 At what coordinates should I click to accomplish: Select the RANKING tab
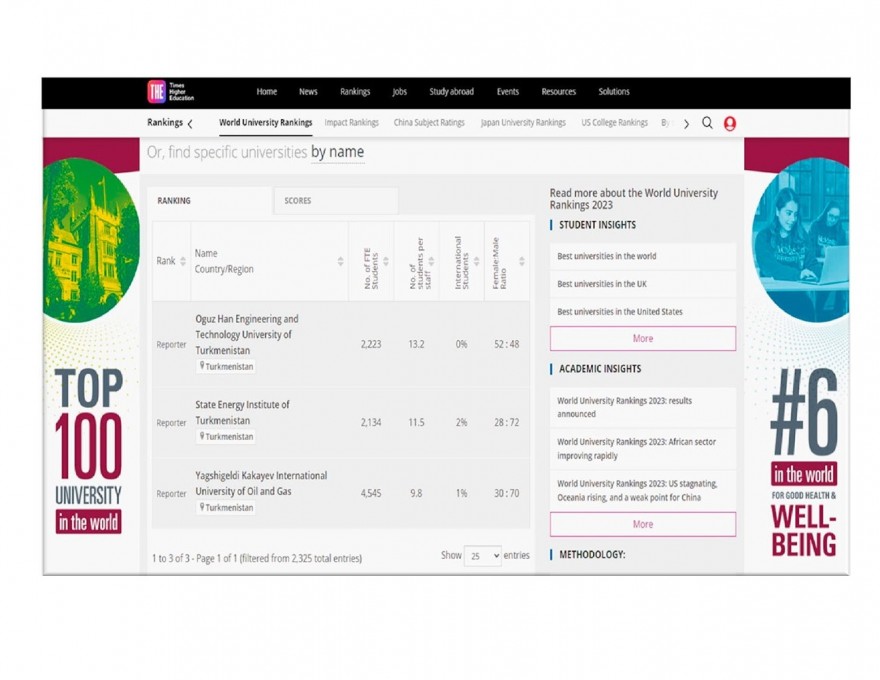[174, 201]
